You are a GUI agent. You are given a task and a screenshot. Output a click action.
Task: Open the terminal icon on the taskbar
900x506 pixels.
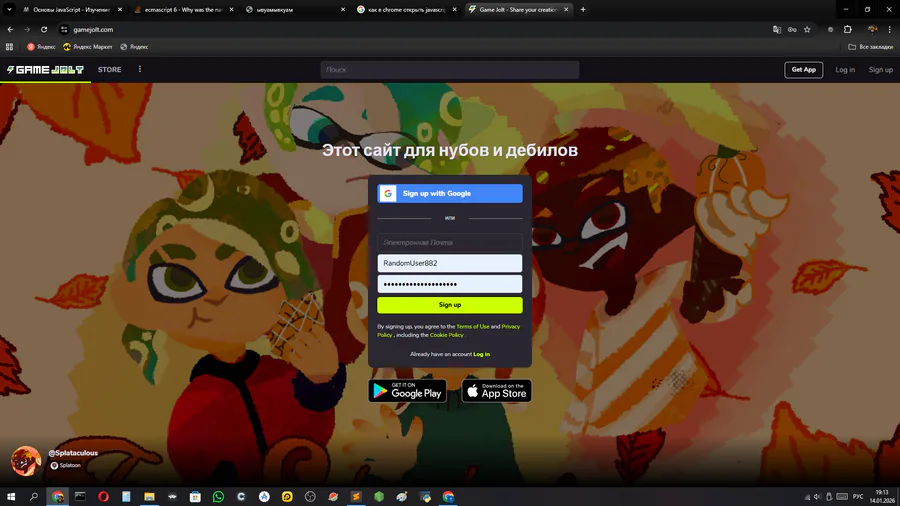[80, 496]
